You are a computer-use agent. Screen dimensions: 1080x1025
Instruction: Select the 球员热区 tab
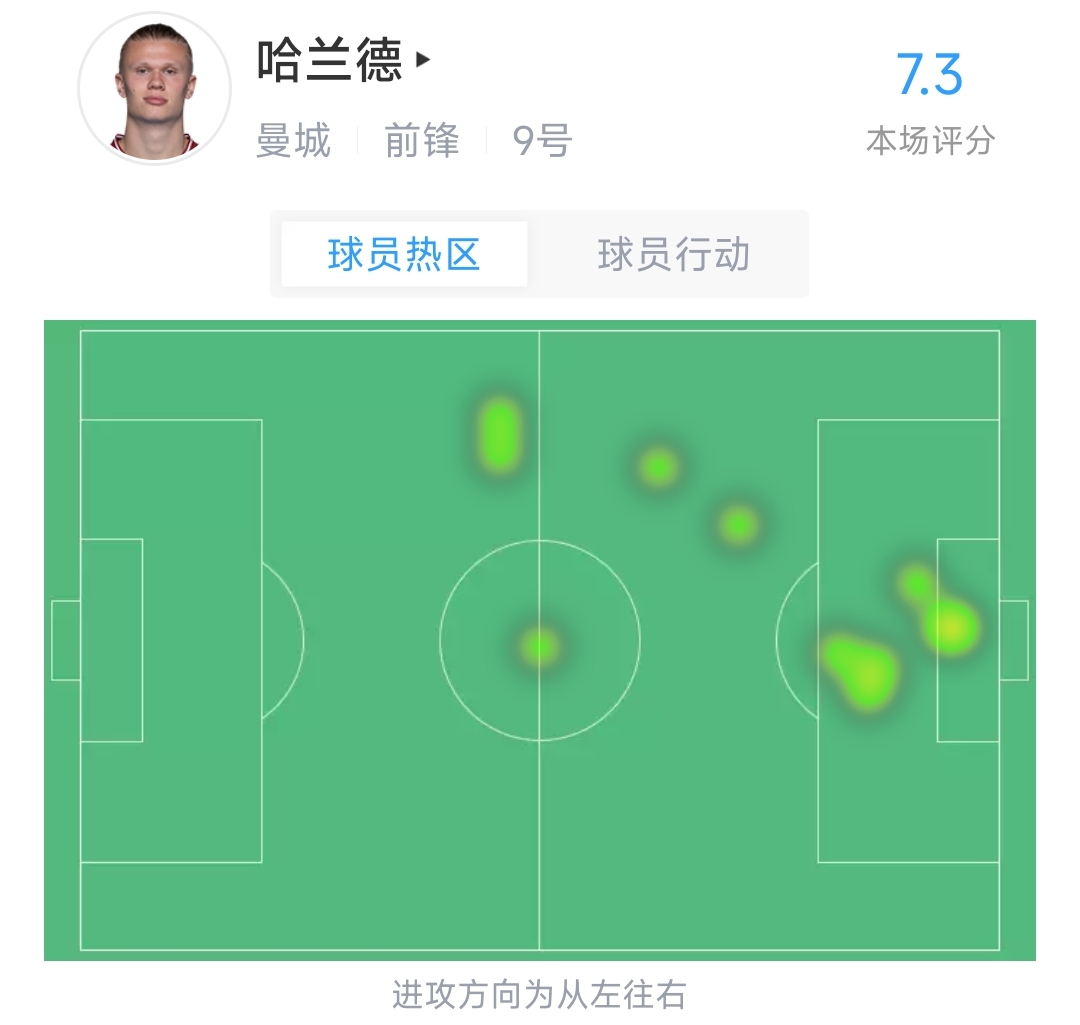coord(404,254)
